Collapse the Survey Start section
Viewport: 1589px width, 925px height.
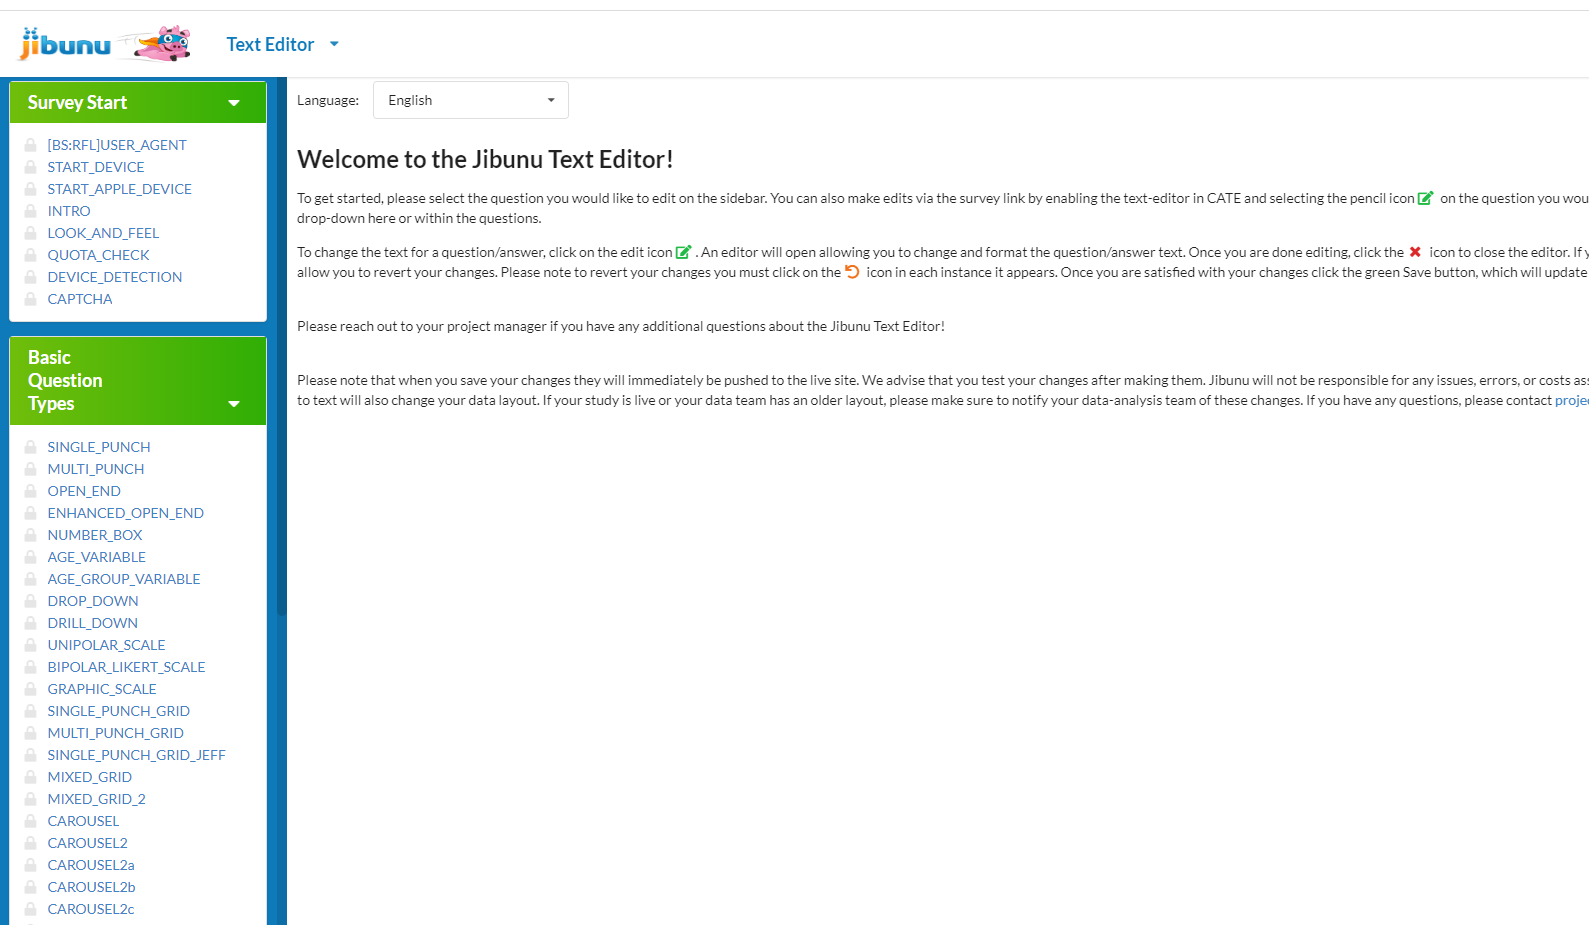coord(234,103)
